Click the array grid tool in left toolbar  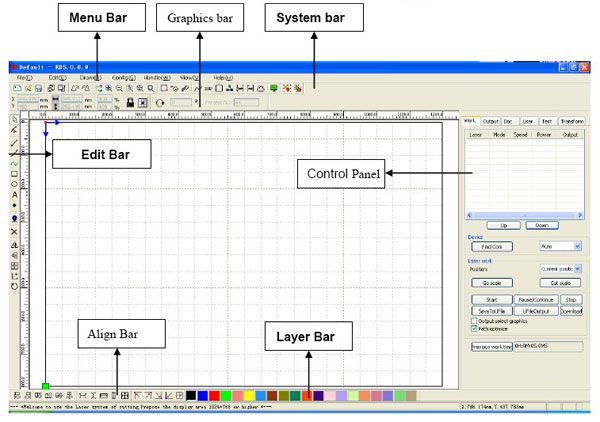[14, 266]
